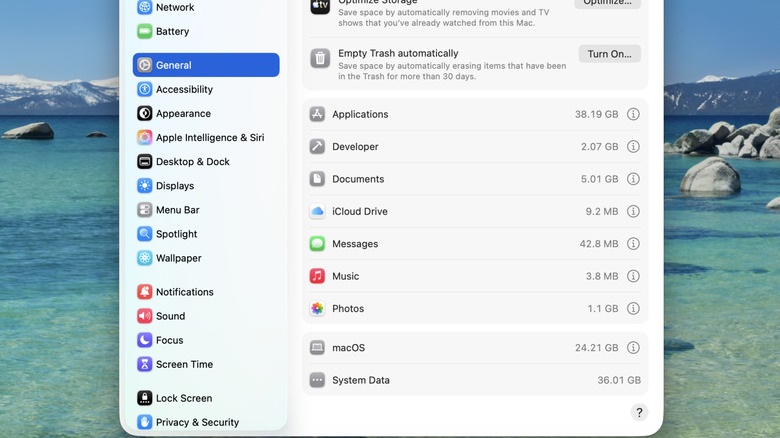The width and height of the screenshot is (780, 438).
Task: Click the Empty Trash automatically heading
Action: coord(398,53)
